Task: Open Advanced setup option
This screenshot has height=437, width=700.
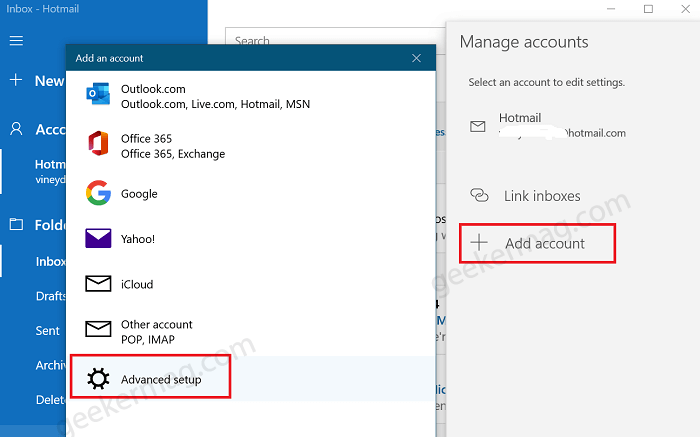Action: (251, 379)
